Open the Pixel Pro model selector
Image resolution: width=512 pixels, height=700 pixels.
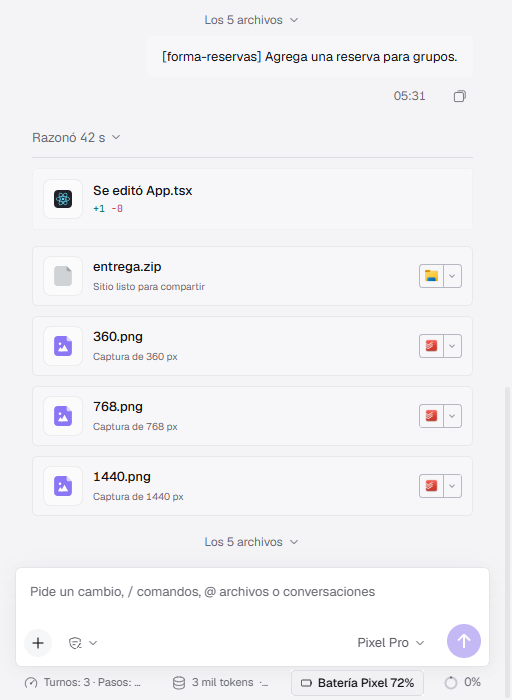point(391,643)
